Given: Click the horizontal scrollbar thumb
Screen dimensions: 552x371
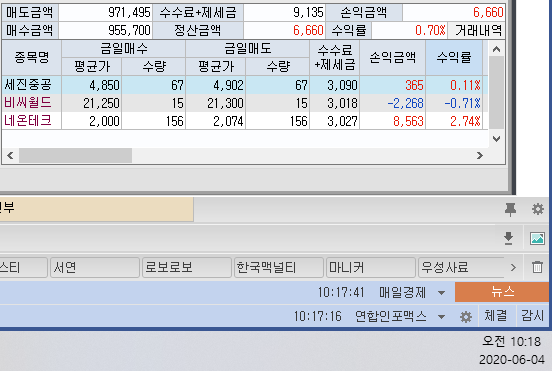Looking at the screenshot, I should click(x=75, y=155).
